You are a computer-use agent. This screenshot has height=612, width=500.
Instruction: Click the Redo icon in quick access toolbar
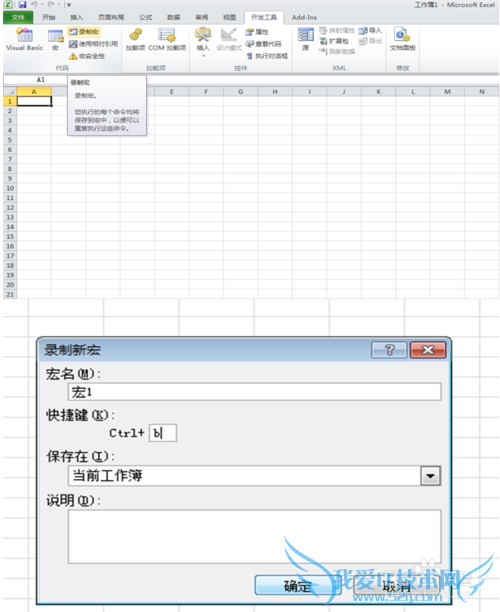(51, 5)
